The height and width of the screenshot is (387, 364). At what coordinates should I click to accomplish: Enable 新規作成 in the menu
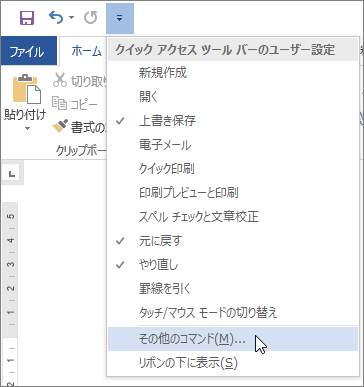coord(233,73)
